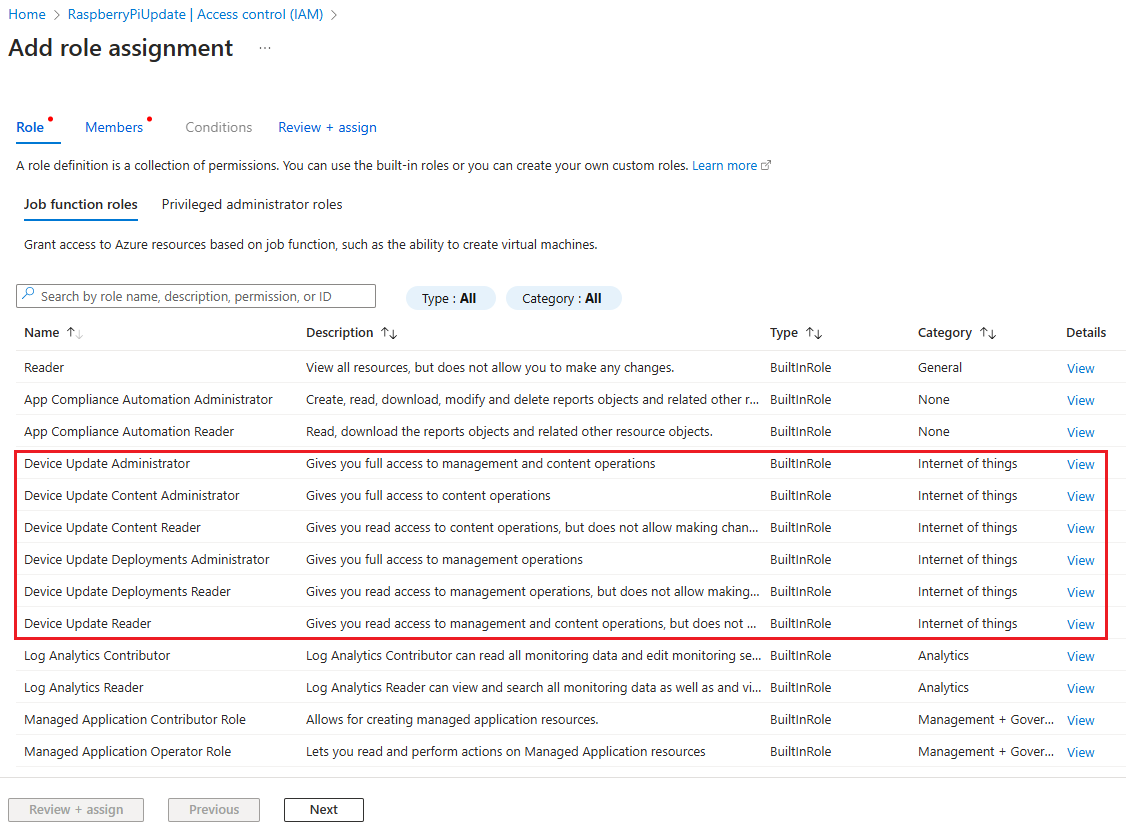
Task: Click 'Gives you full access to management operations' description
Action: click(445, 560)
